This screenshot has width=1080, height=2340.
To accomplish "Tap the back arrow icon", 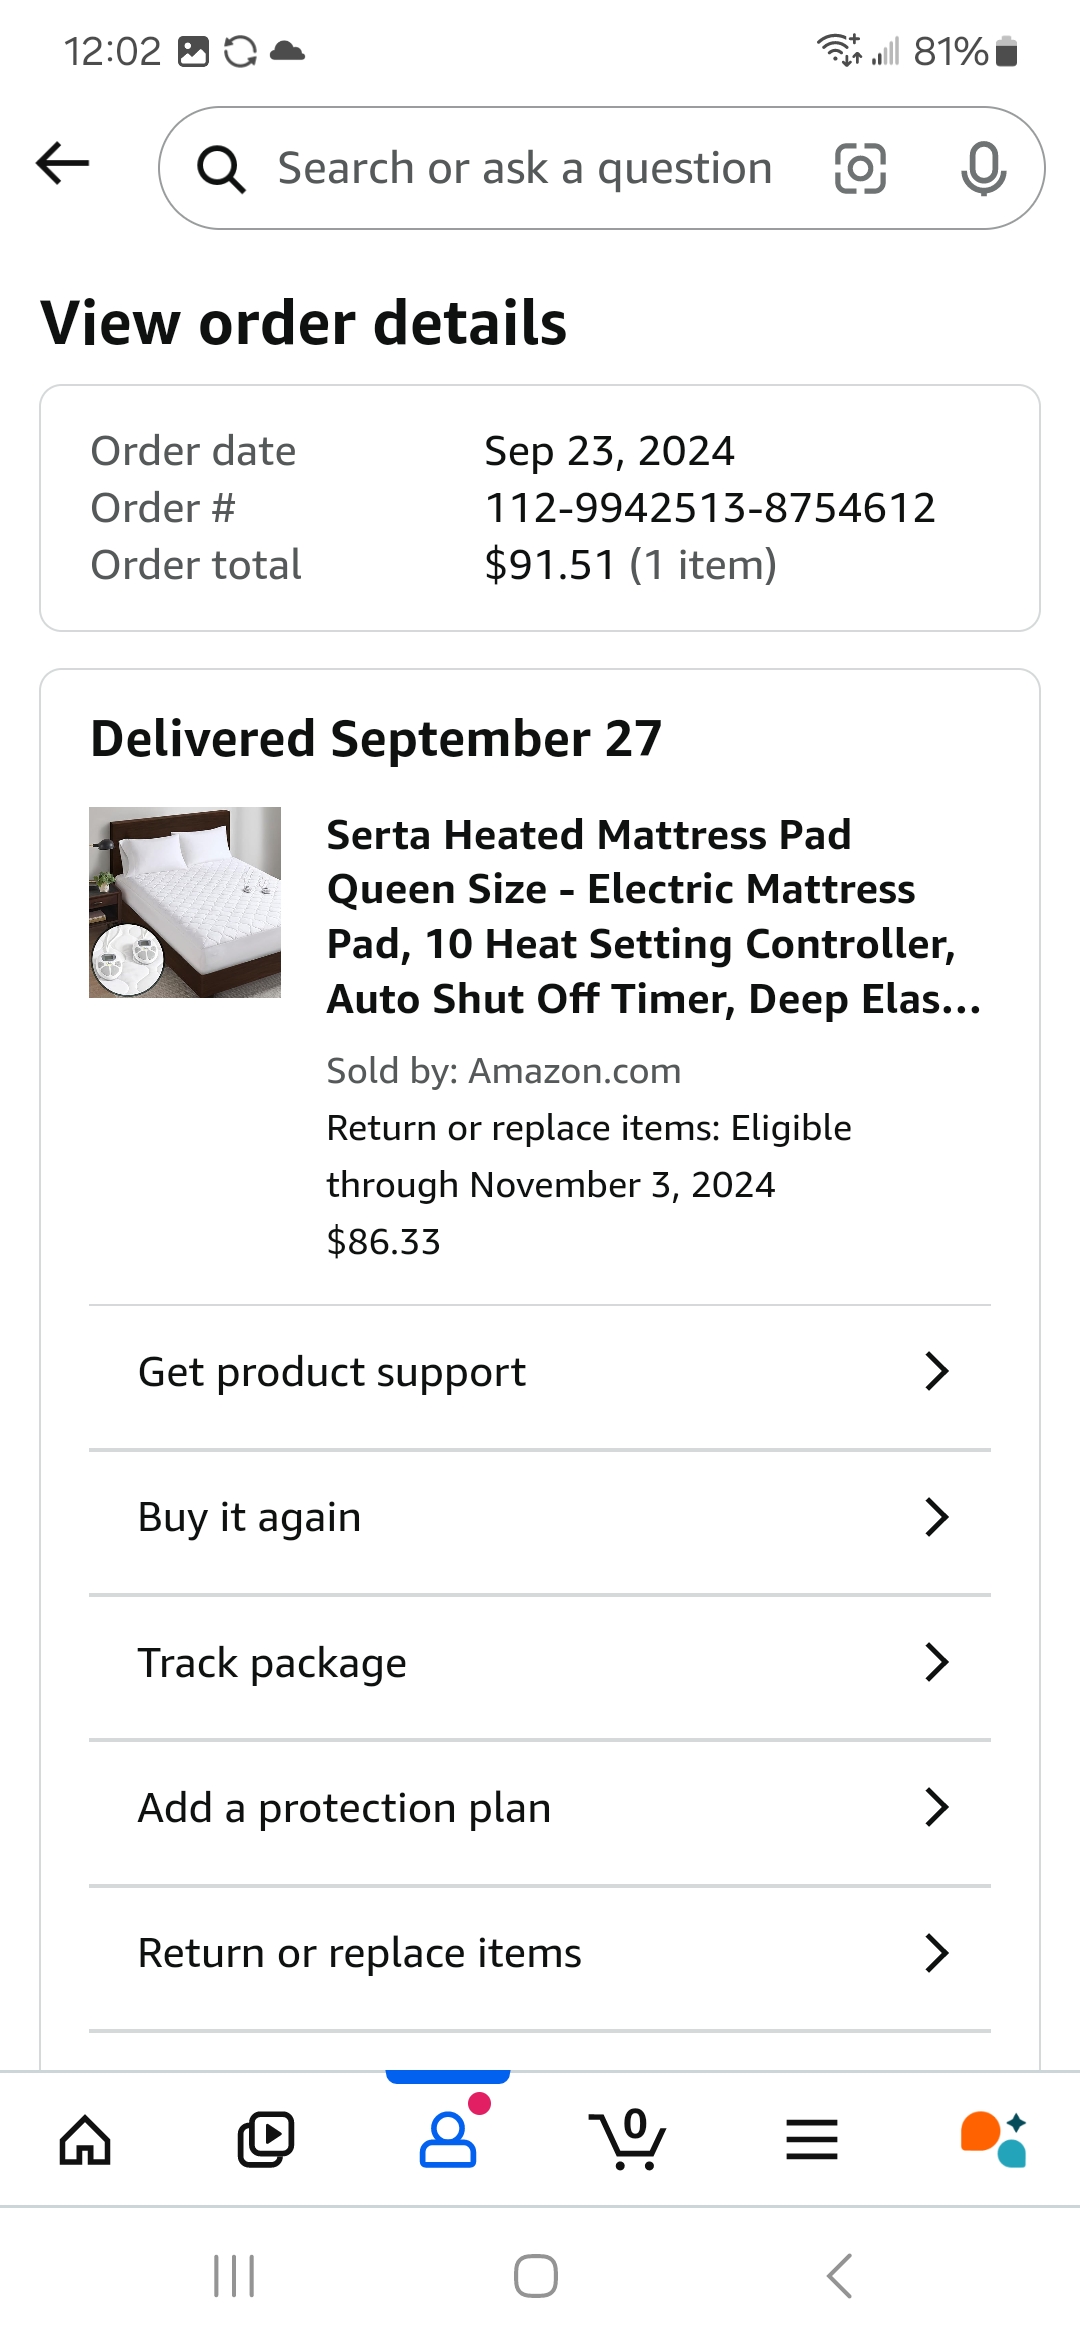I will coord(62,164).
